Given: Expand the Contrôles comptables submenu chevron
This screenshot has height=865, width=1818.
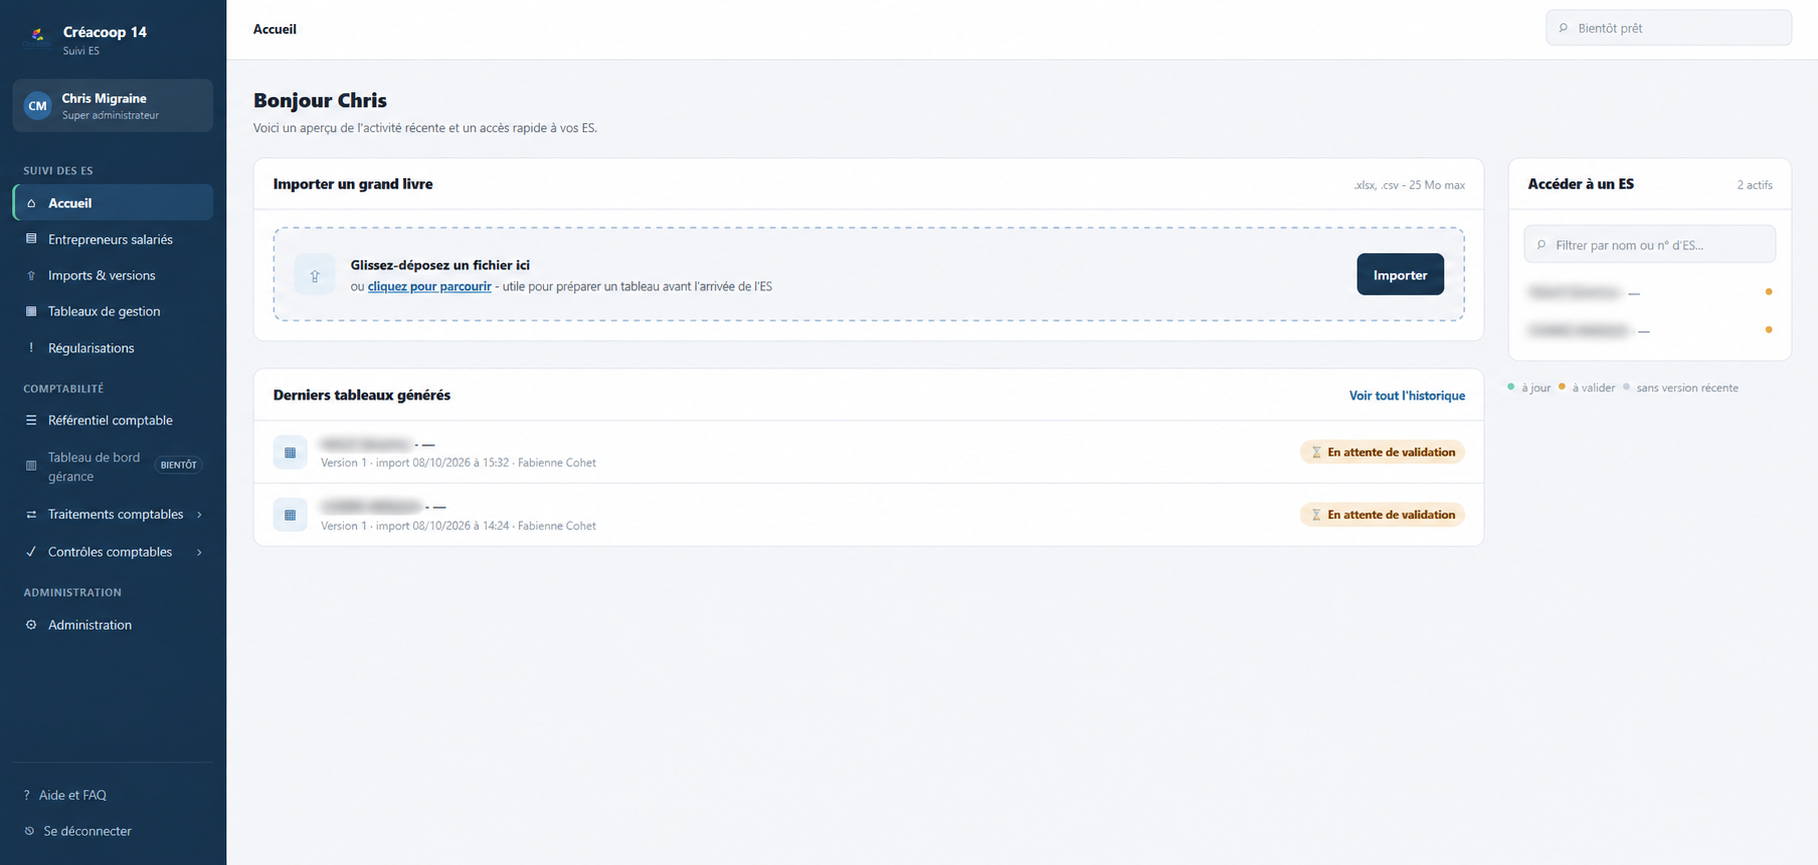Looking at the screenshot, I should [x=200, y=552].
